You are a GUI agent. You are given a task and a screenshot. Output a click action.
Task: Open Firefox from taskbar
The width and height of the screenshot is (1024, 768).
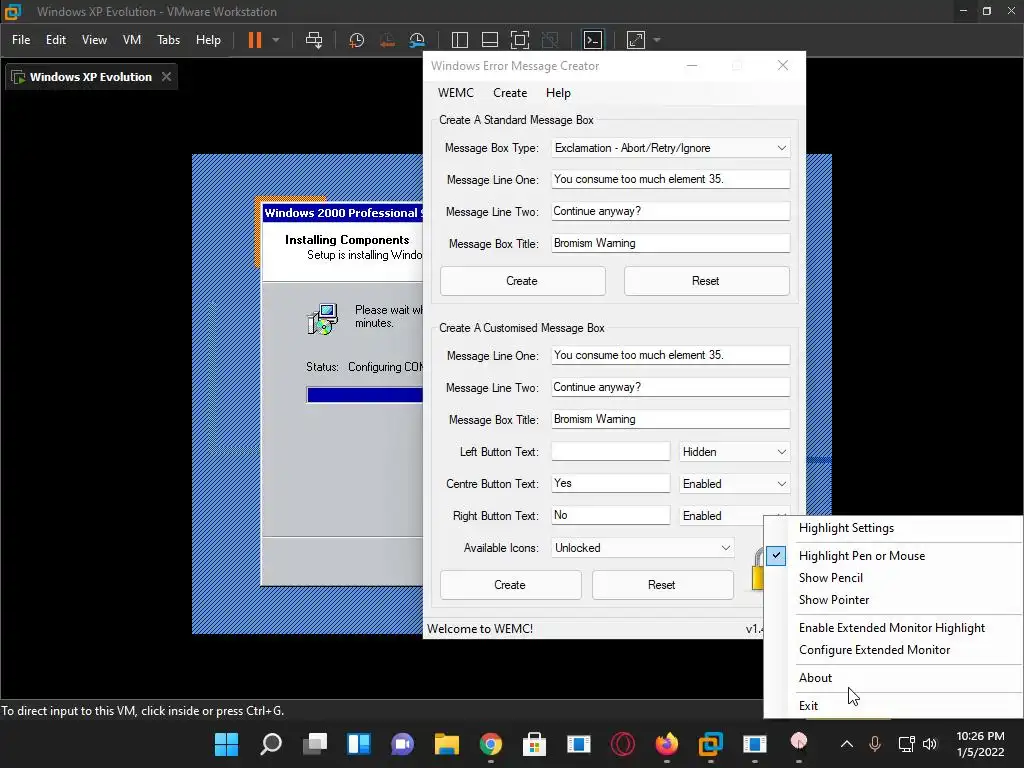pos(666,744)
